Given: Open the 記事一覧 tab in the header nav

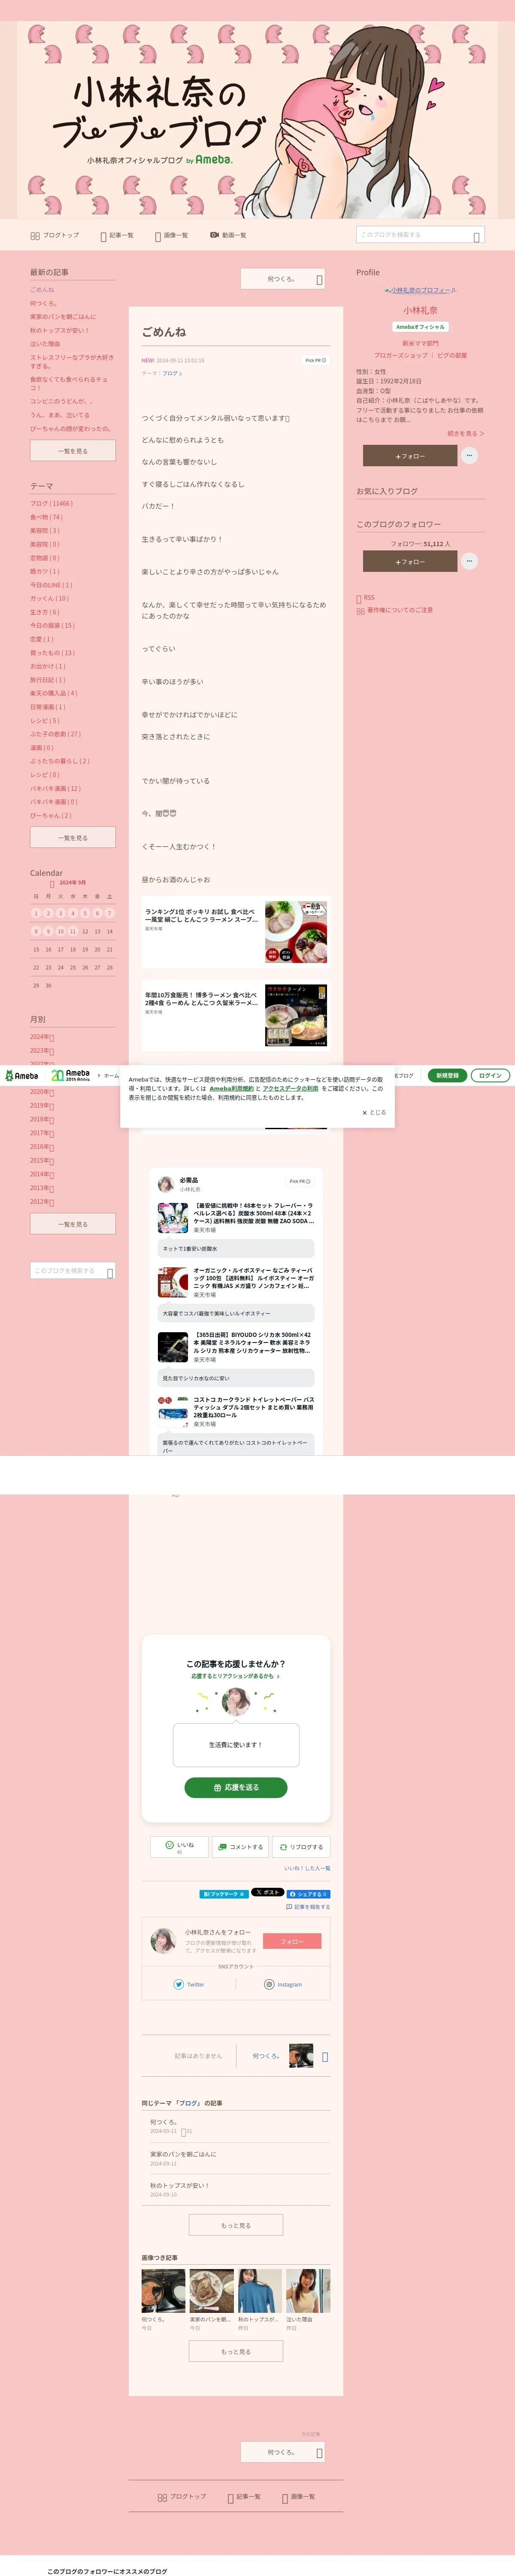Looking at the screenshot, I should [117, 235].
